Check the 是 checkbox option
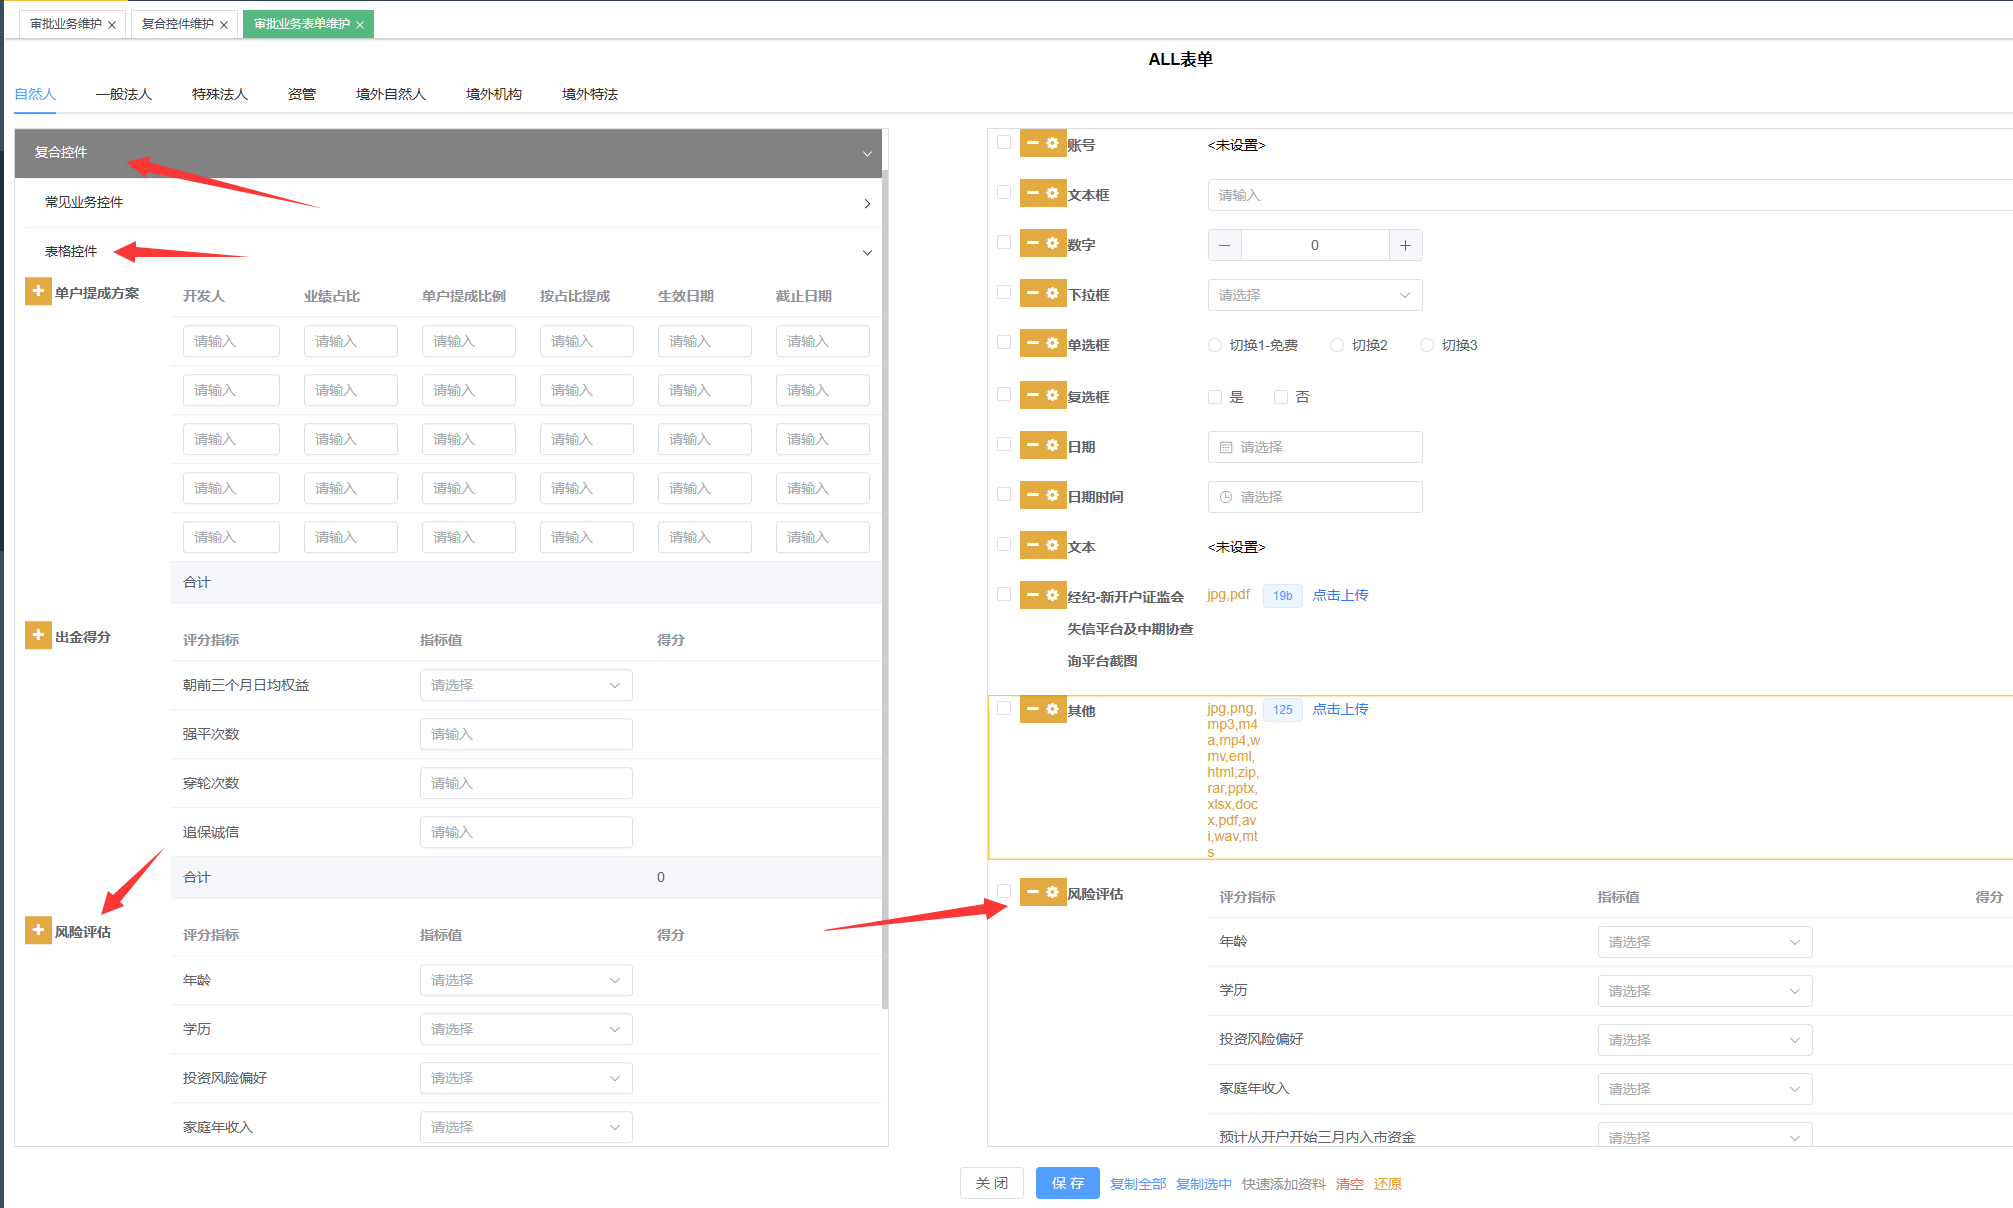The height and width of the screenshot is (1208, 2013). tap(1215, 397)
